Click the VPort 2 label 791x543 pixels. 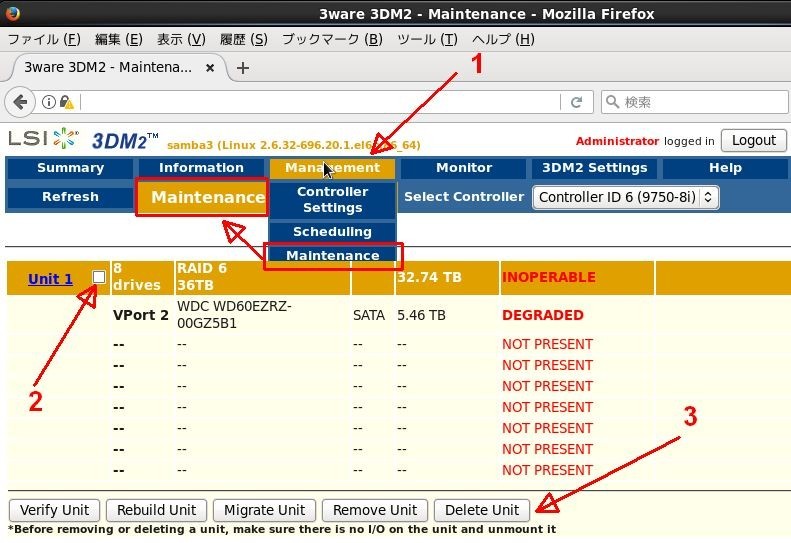pos(141,315)
